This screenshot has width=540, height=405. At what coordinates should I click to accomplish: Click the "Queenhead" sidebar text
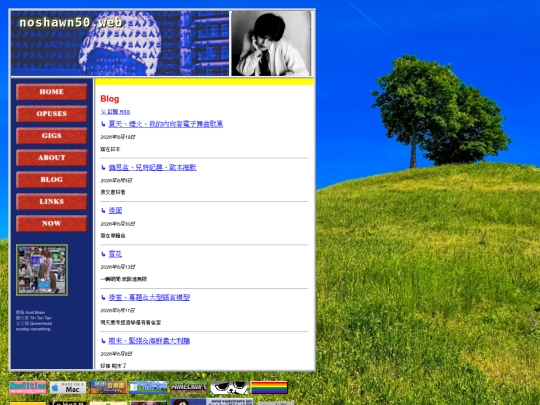[41, 323]
